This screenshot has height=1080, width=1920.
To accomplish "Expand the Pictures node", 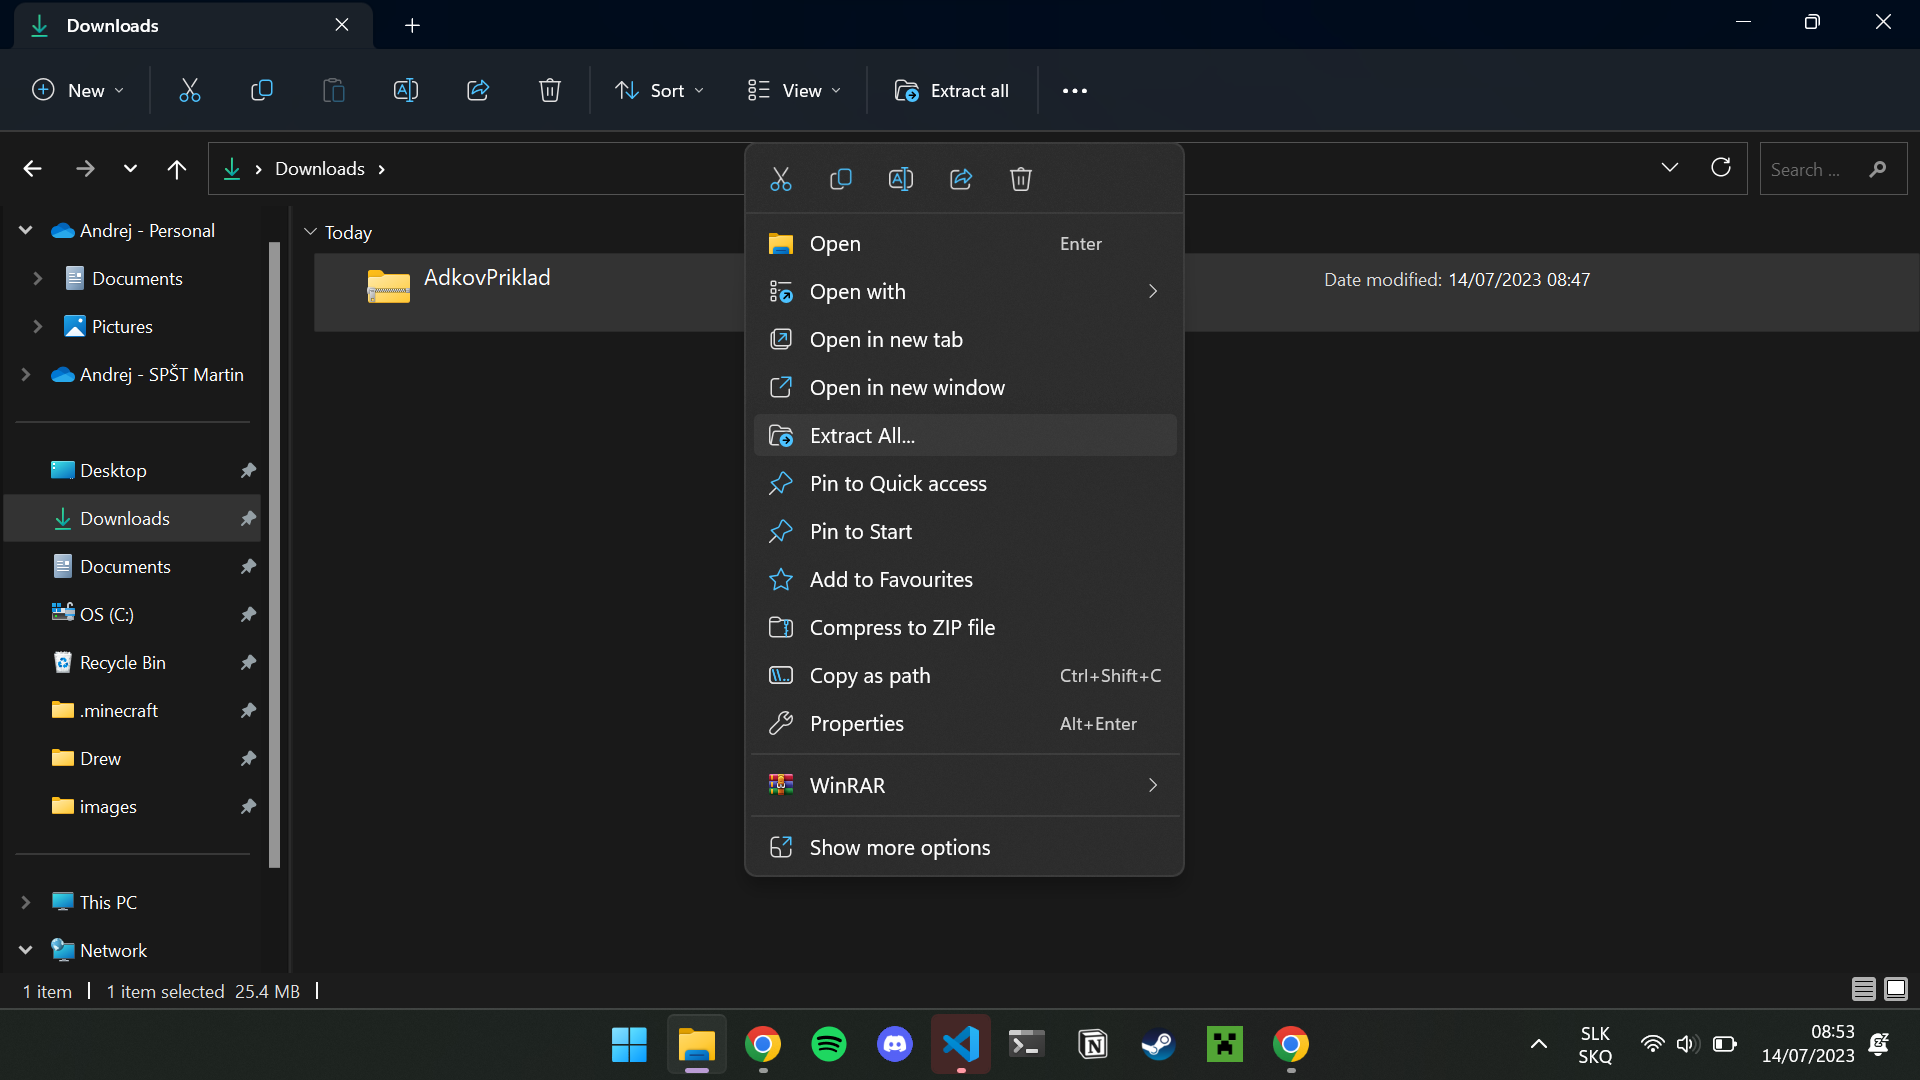I will [x=38, y=327].
